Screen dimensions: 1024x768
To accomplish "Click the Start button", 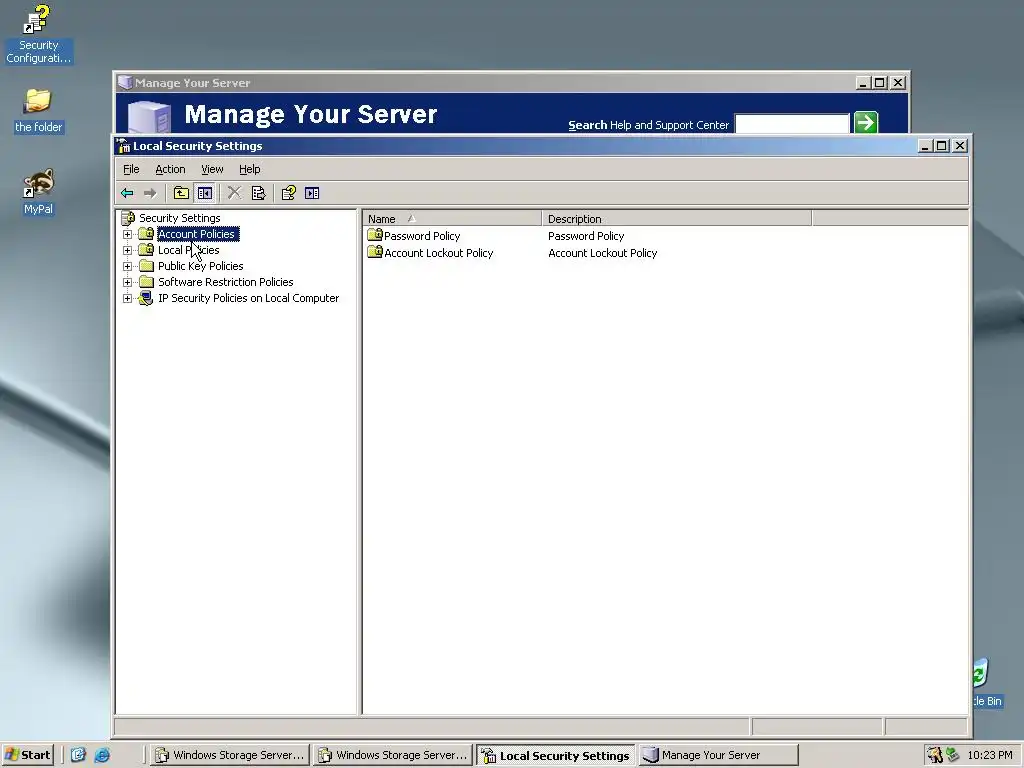I will 27,755.
